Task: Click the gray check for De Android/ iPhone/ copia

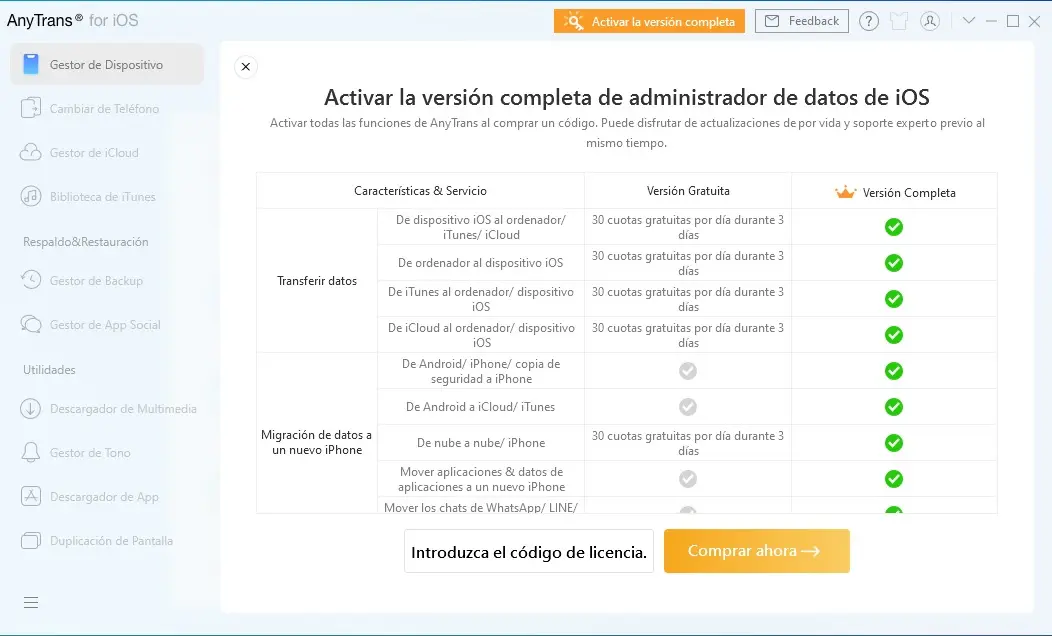Action: point(688,371)
